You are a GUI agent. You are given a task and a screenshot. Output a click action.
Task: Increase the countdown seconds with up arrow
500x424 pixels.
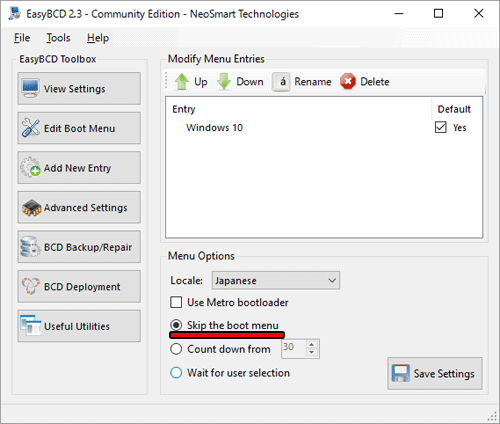pyautogui.click(x=312, y=345)
